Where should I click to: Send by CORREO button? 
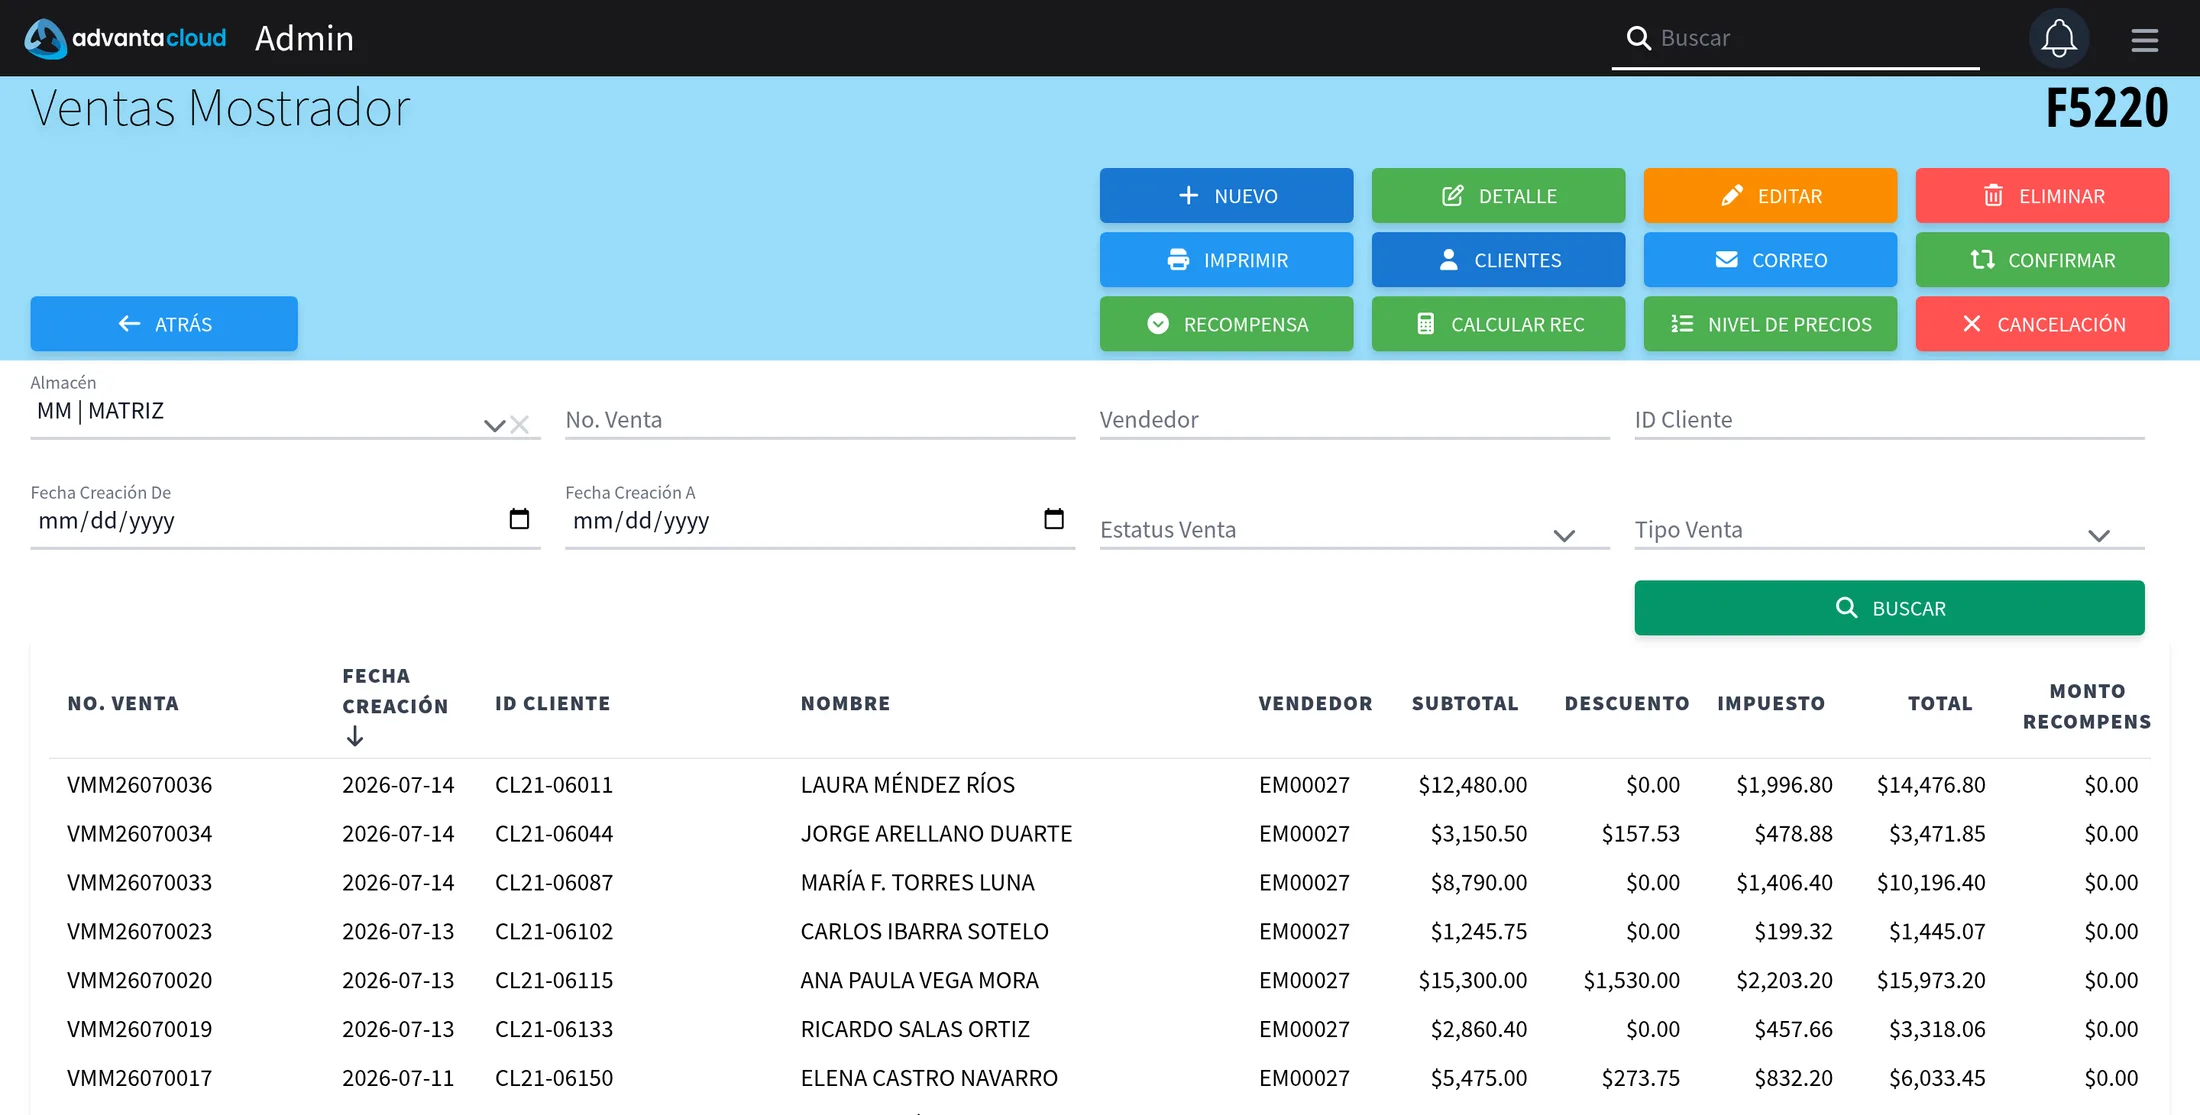[x=1770, y=260]
